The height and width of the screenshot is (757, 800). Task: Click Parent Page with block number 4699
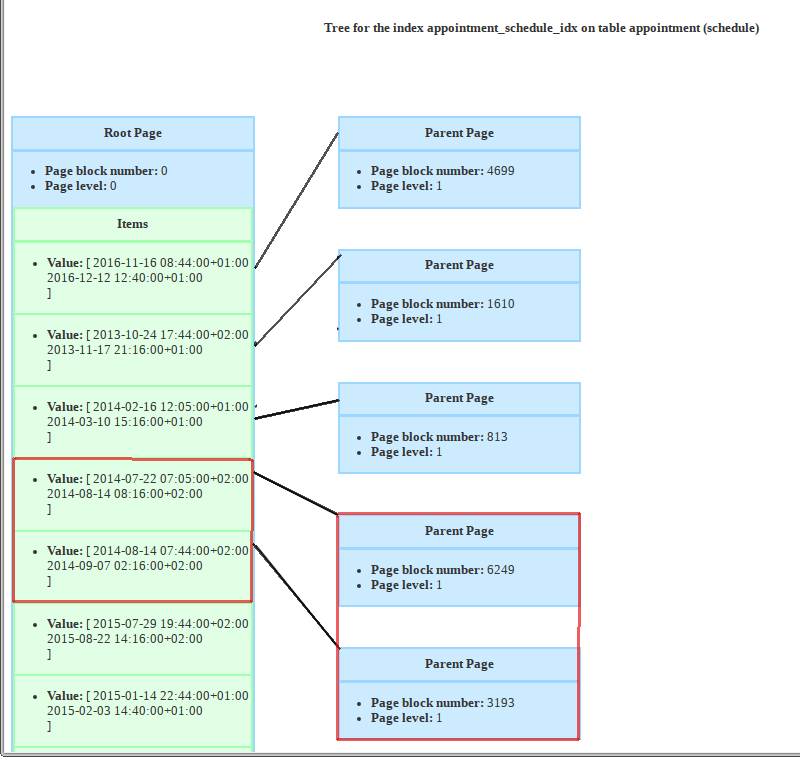459,162
